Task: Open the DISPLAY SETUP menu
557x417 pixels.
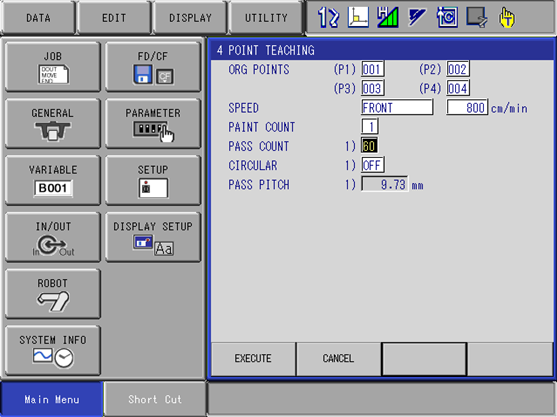Action: point(153,237)
